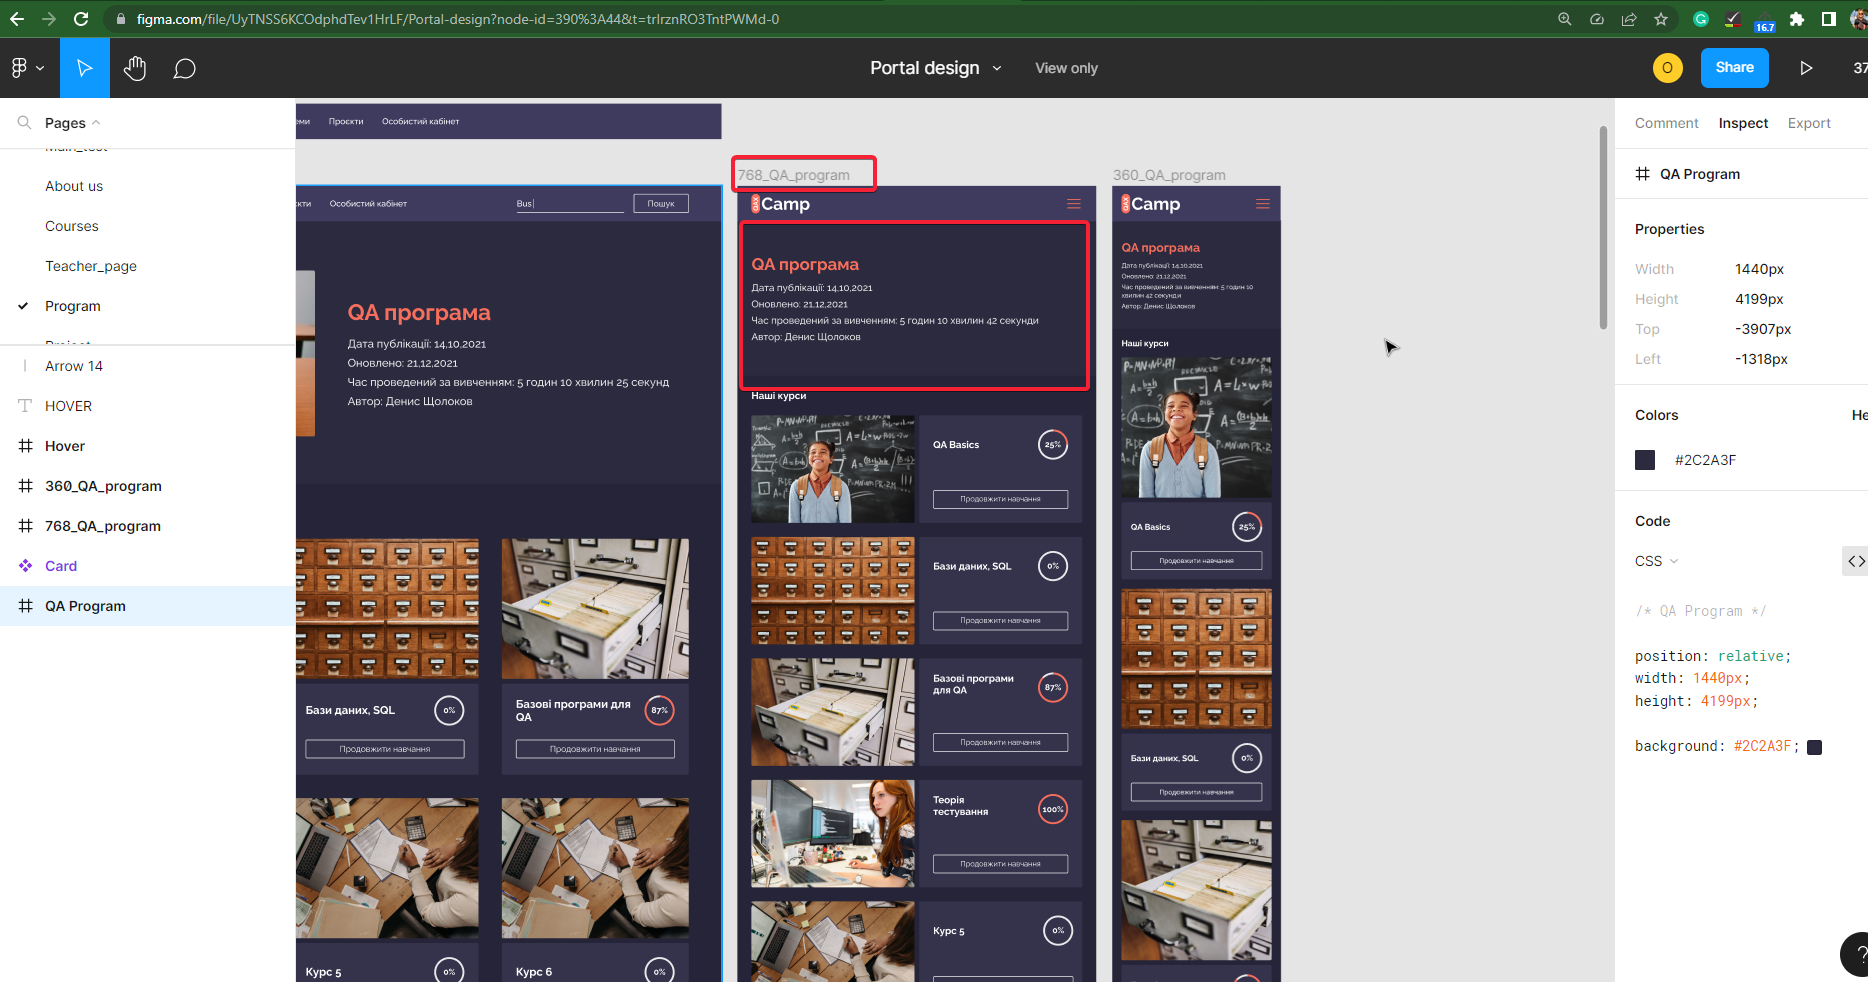Select the 768_QA_program layer
Viewport: 1868px width, 982px height.
point(103,525)
